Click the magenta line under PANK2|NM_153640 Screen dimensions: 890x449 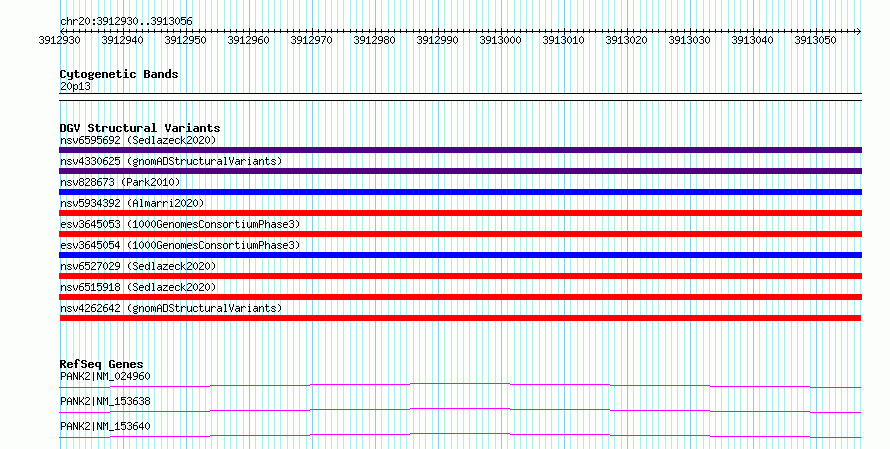[x=460, y=435]
